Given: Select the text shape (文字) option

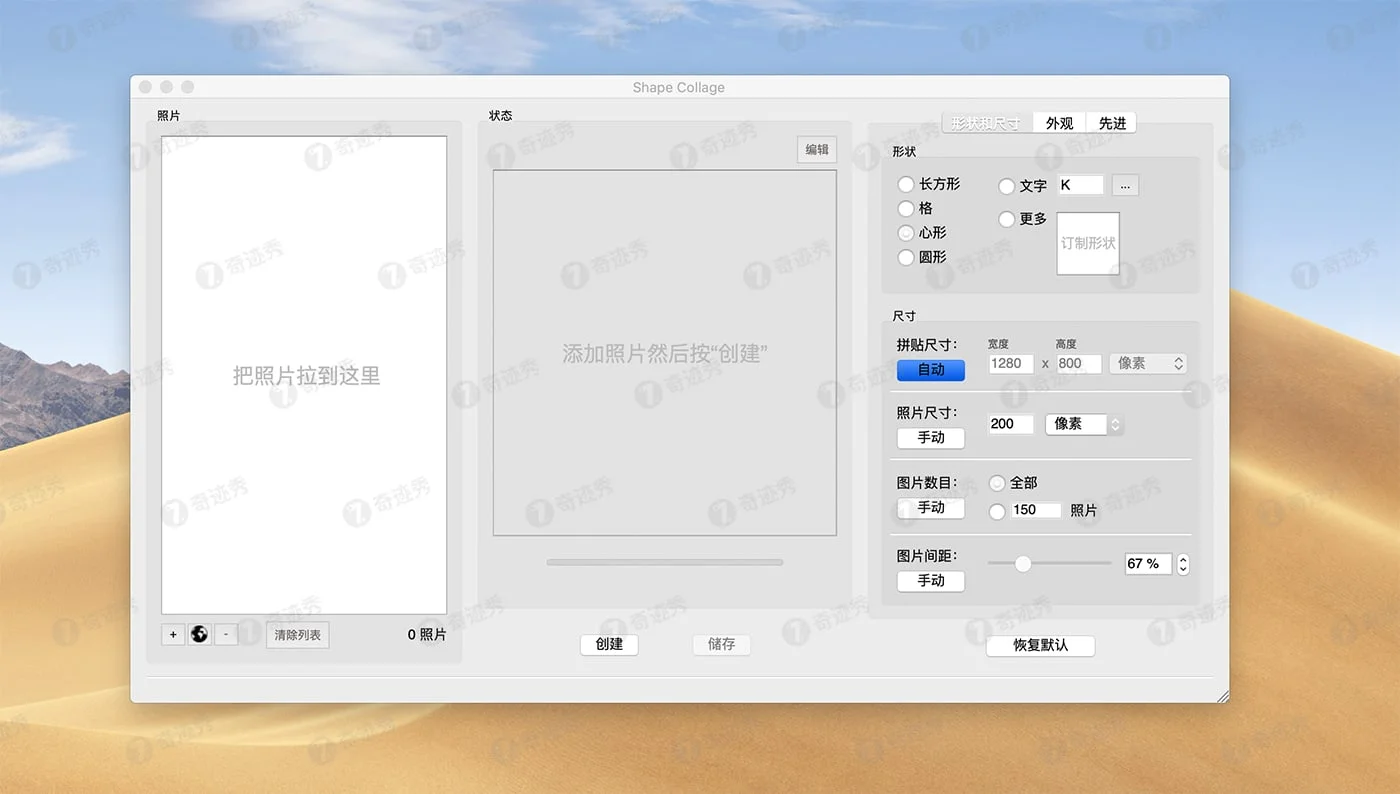Looking at the screenshot, I should click(x=1007, y=185).
